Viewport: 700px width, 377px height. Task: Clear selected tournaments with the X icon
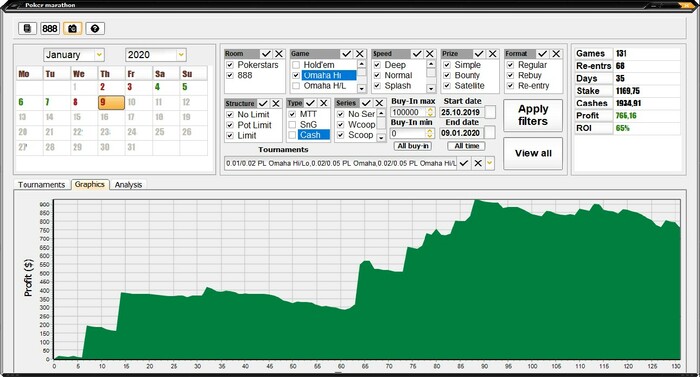478,163
